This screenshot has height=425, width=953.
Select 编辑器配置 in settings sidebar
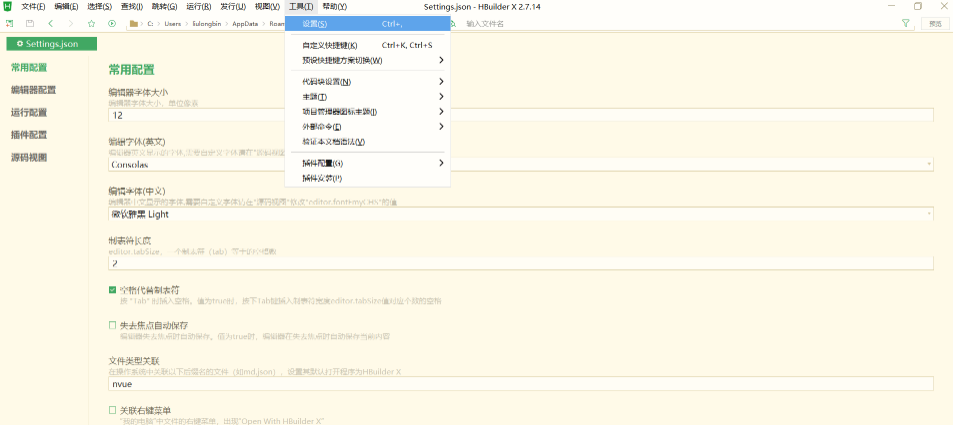pos(33,90)
